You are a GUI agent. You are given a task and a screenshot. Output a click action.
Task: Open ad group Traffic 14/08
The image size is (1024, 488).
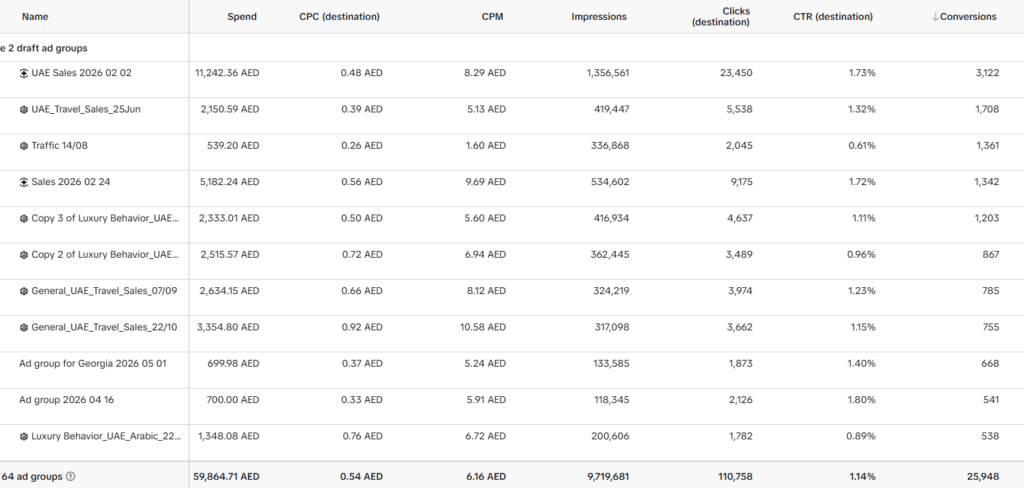click(59, 146)
